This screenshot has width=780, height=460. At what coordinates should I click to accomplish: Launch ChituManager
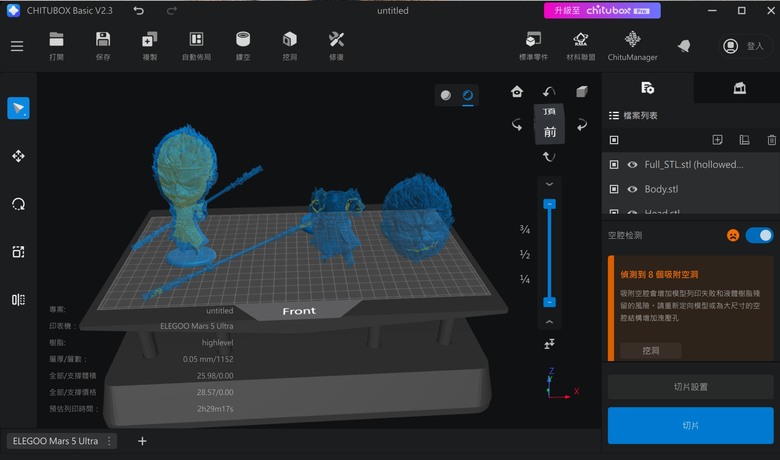click(x=632, y=46)
